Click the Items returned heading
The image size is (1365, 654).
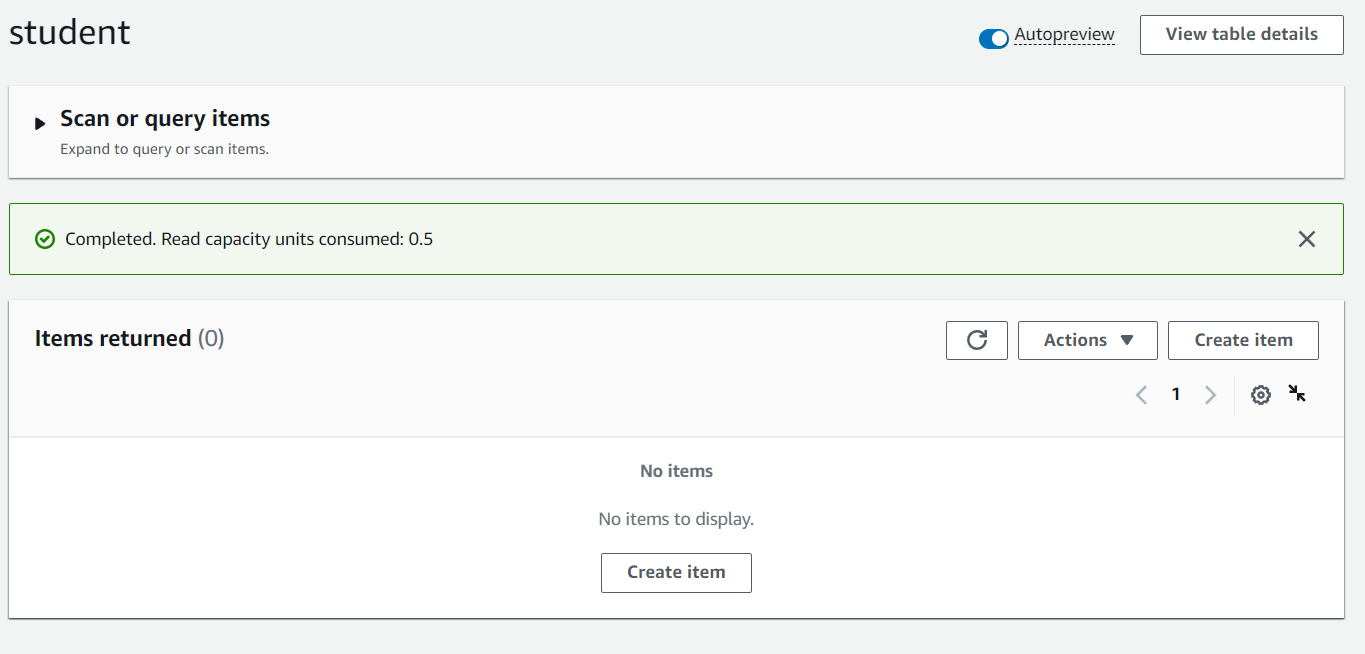113,338
